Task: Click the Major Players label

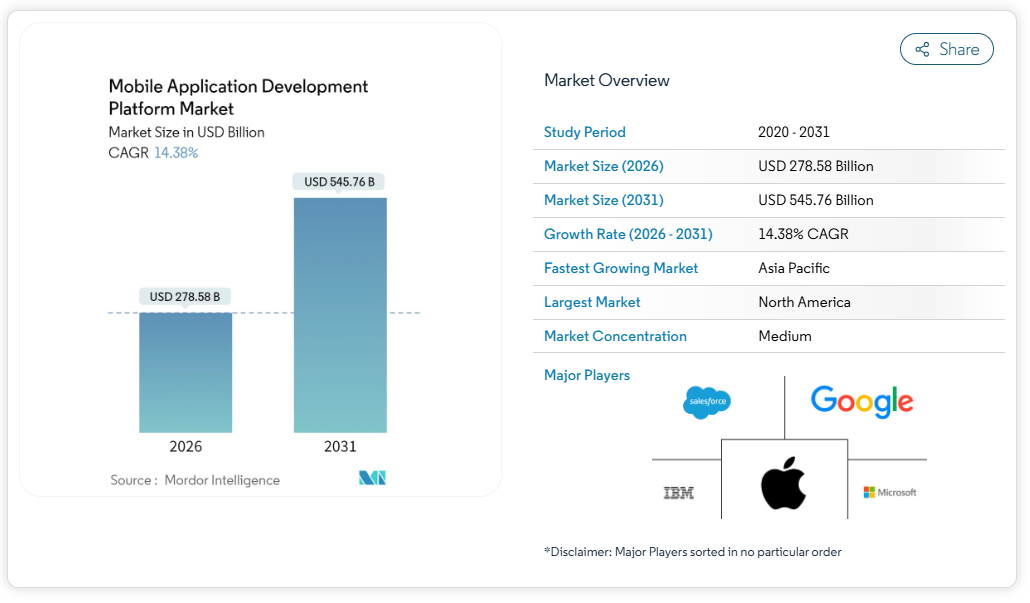Action: coord(587,375)
